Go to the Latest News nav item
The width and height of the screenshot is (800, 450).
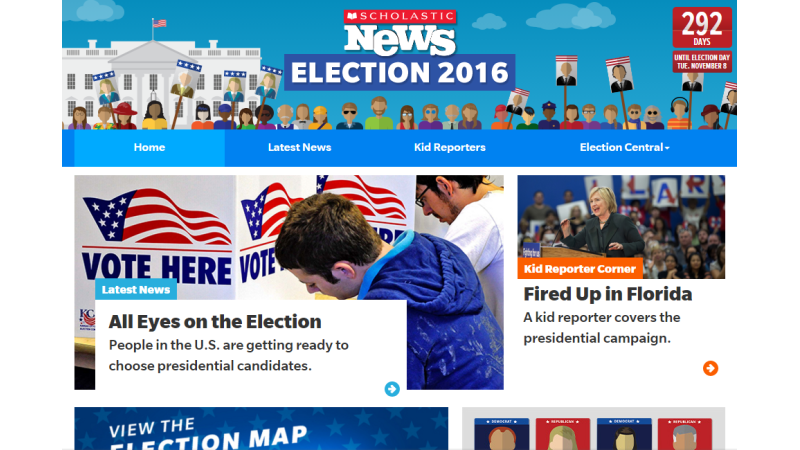click(299, 147)
